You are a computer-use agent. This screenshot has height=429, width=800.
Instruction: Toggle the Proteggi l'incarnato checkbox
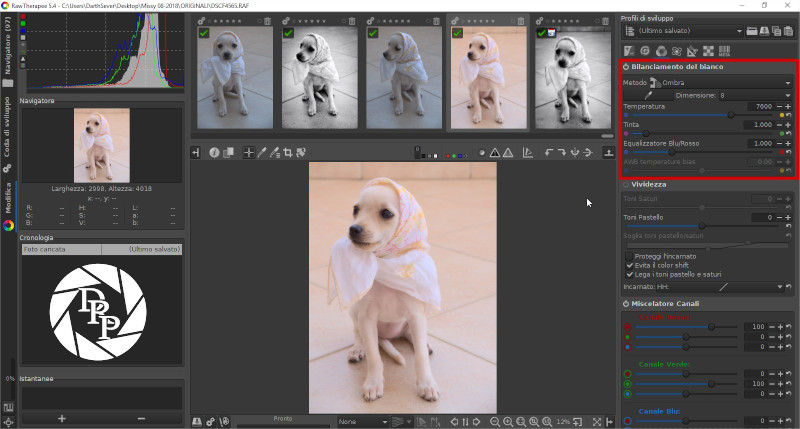point(628,256)
